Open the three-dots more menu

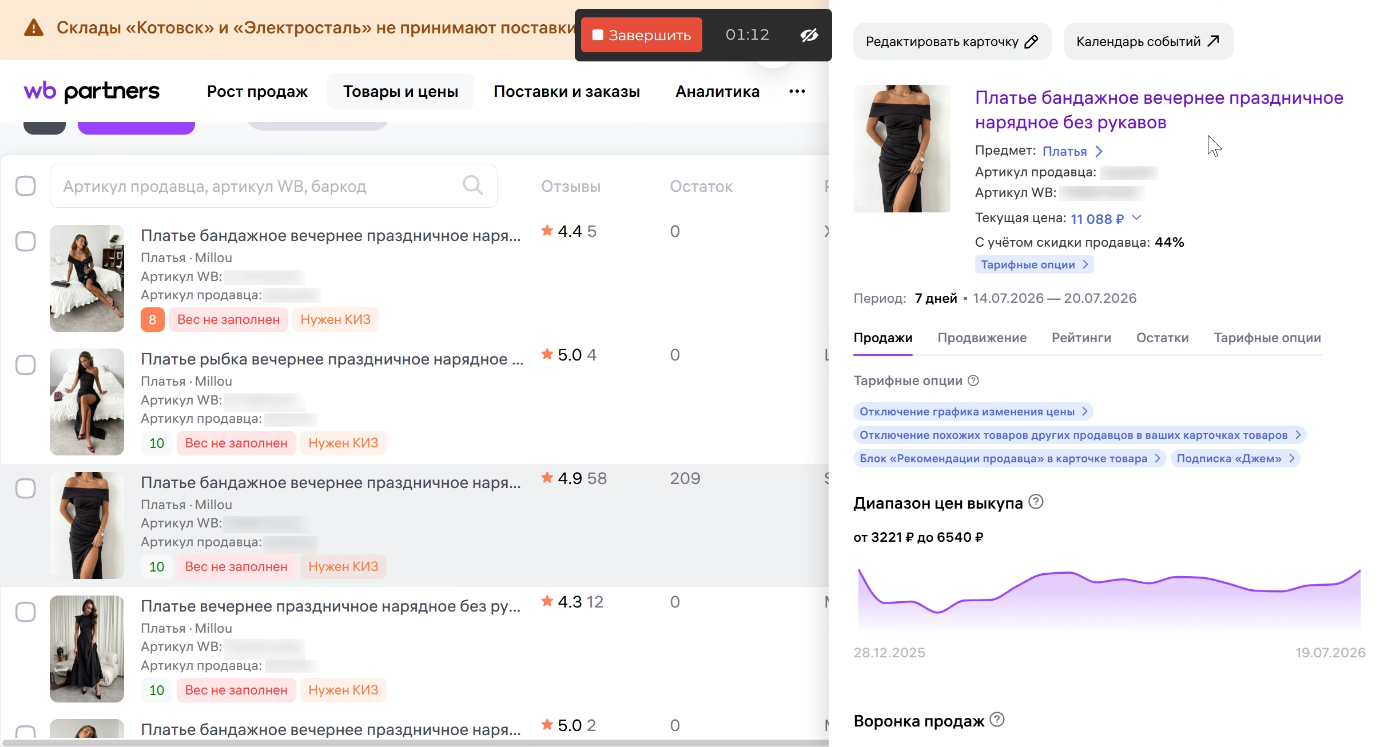(797, 92)
